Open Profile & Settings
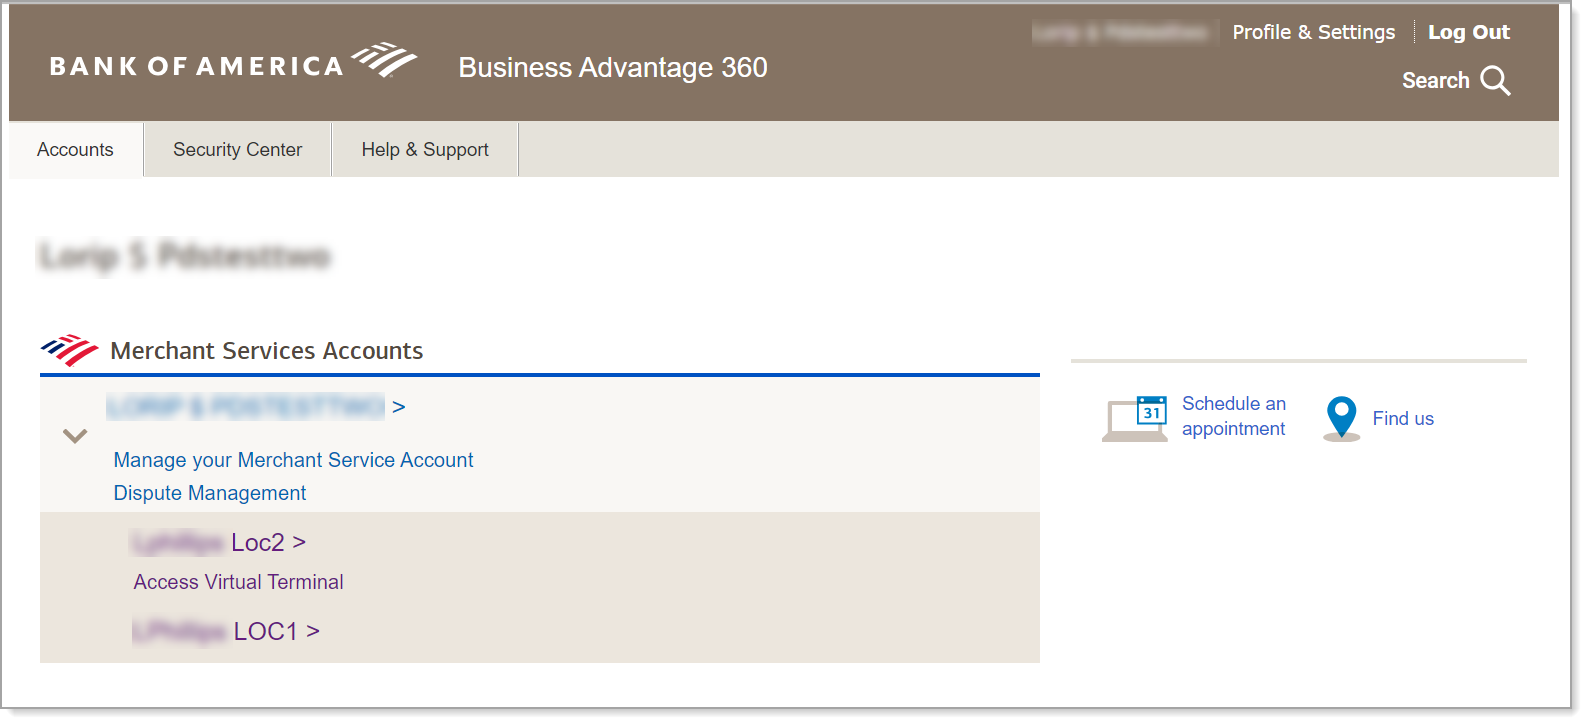 tap(1313, 31)
